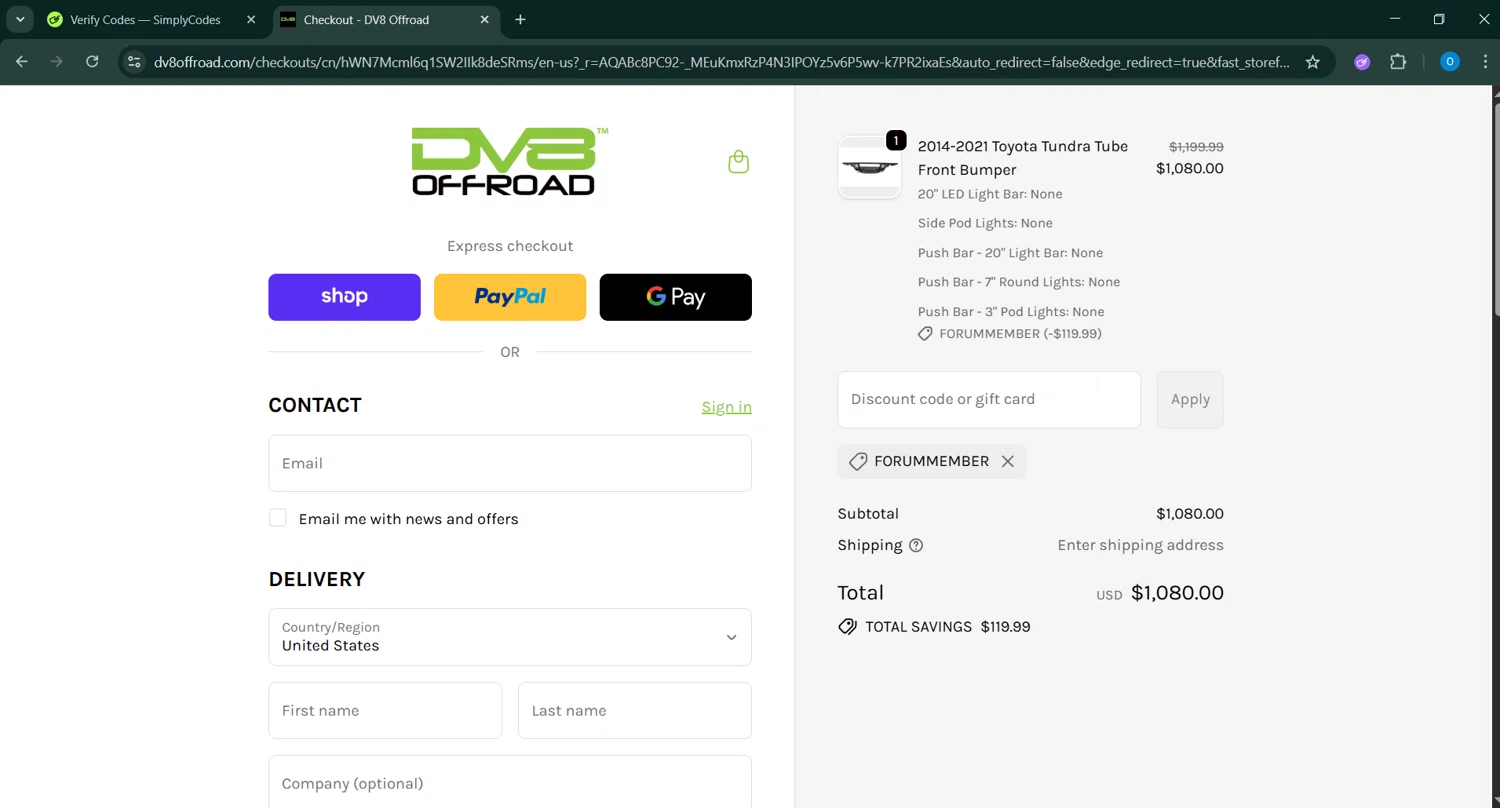1500x808 pixels.
Task: Click the Push Bar - 20" Light Bar text
Action: point(1010,253)
